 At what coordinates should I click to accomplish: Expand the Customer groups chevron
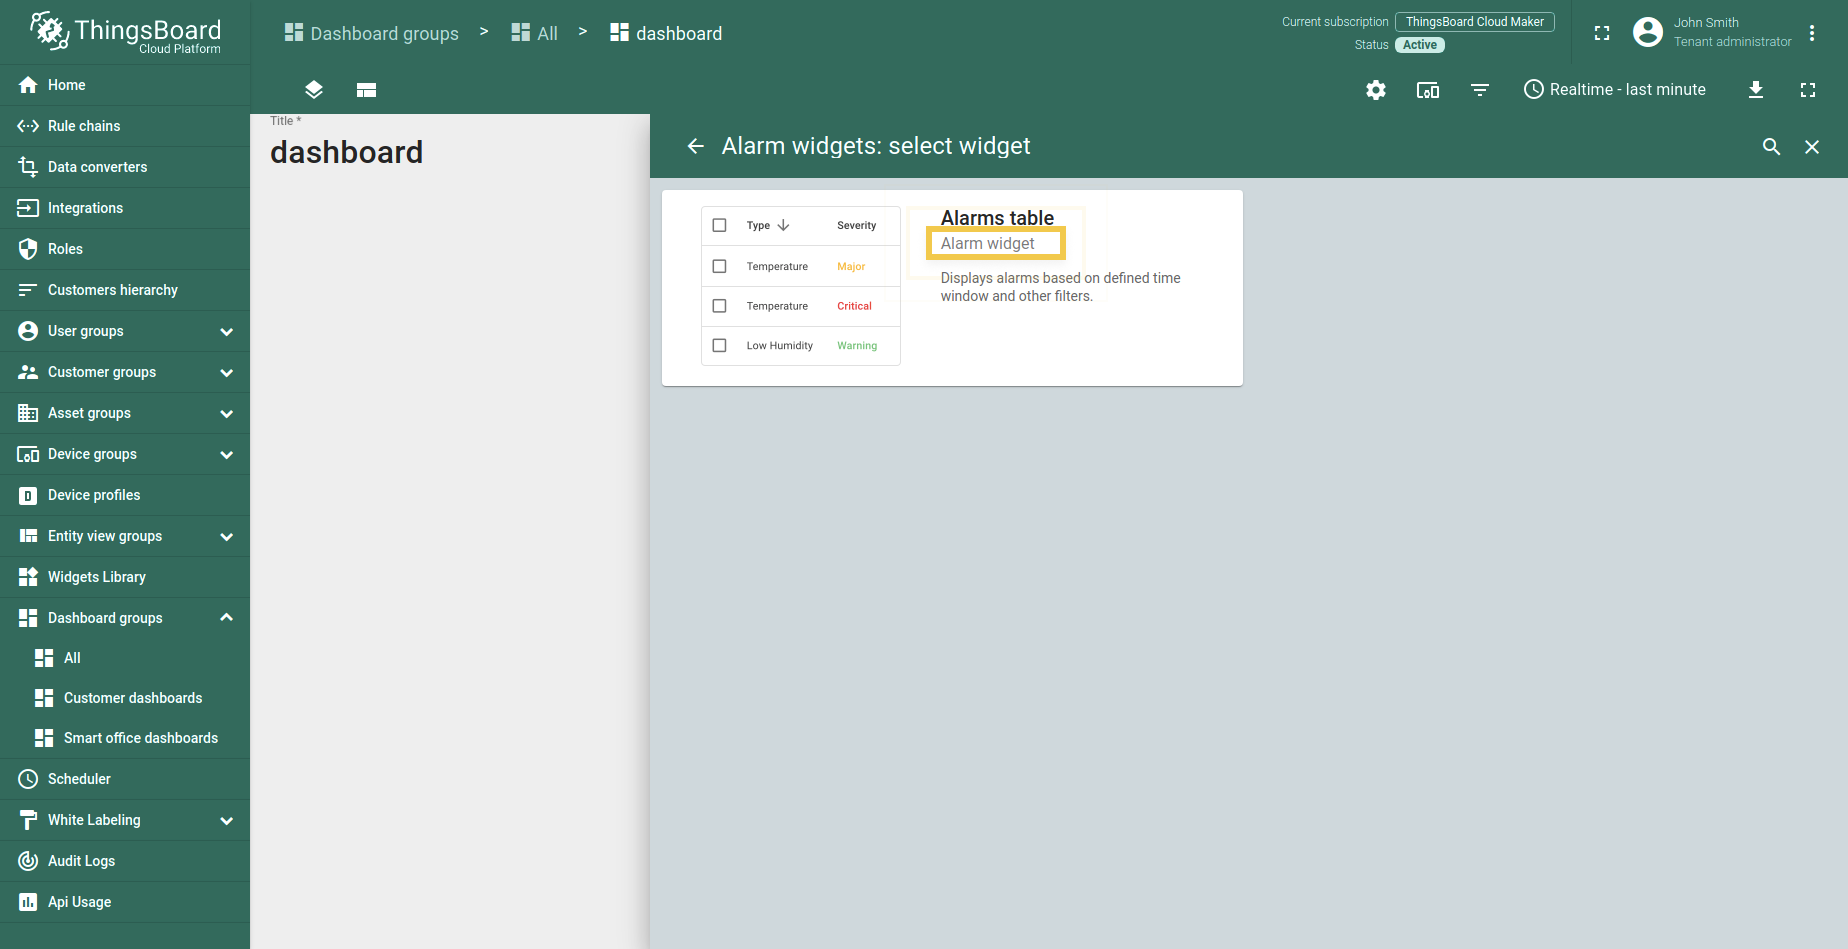click(227, 372)
